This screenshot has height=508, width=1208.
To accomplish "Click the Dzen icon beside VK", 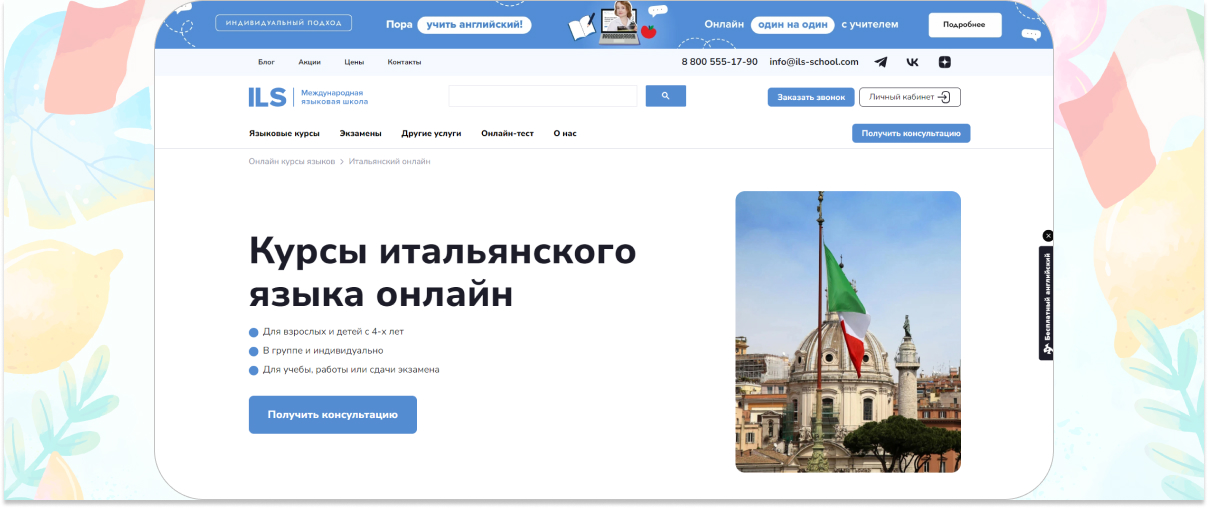I will pos(944,62).
